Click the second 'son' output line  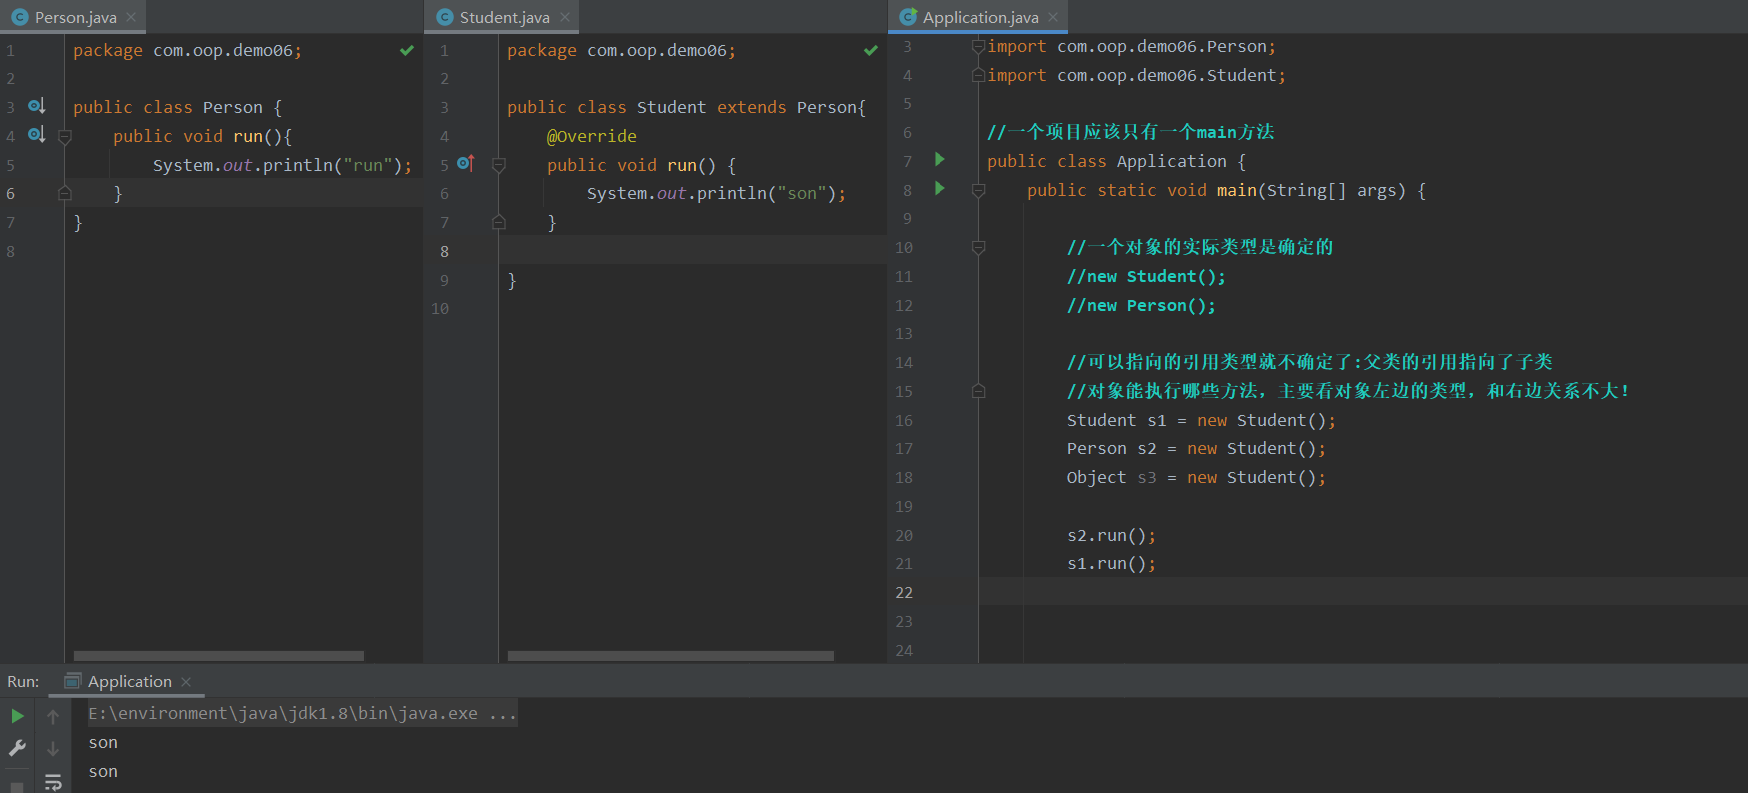[103, 772]
